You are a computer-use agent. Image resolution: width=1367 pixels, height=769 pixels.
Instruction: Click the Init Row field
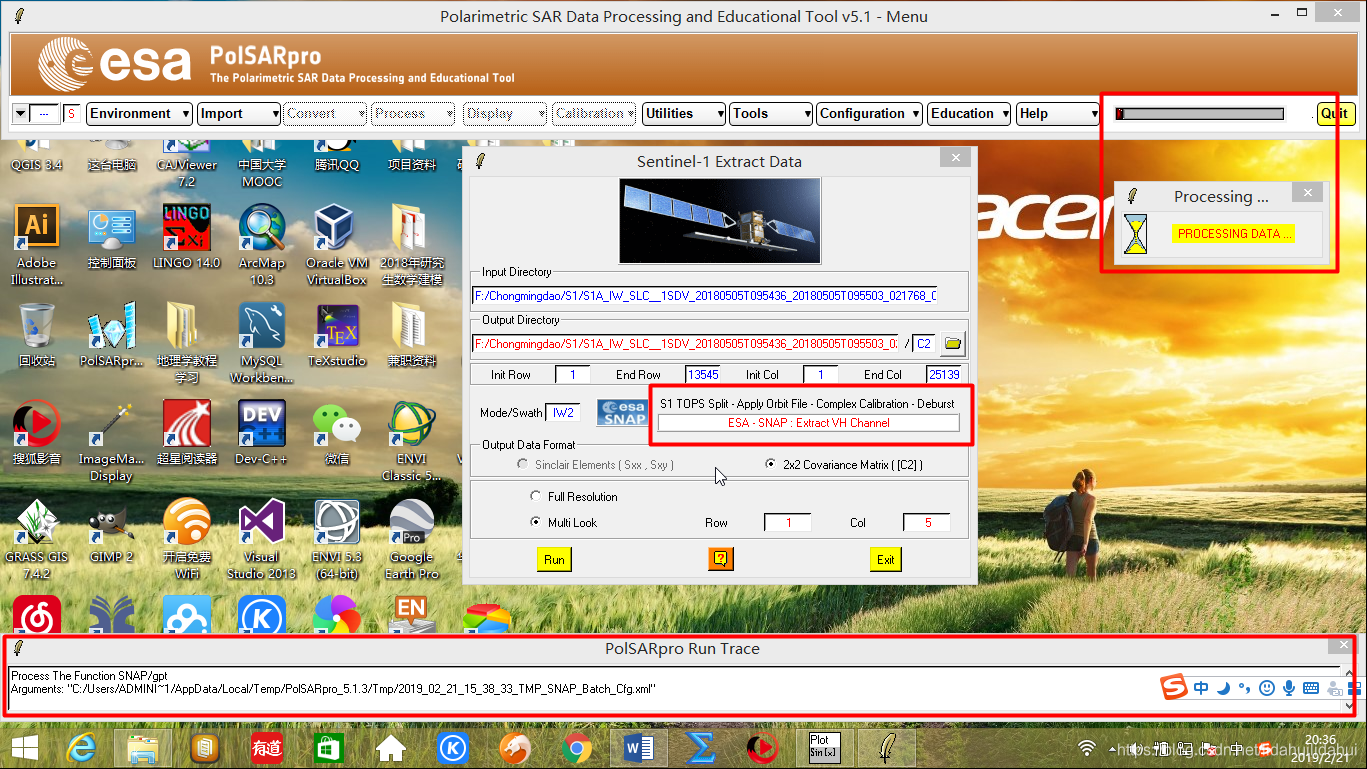tap(573, 375)
